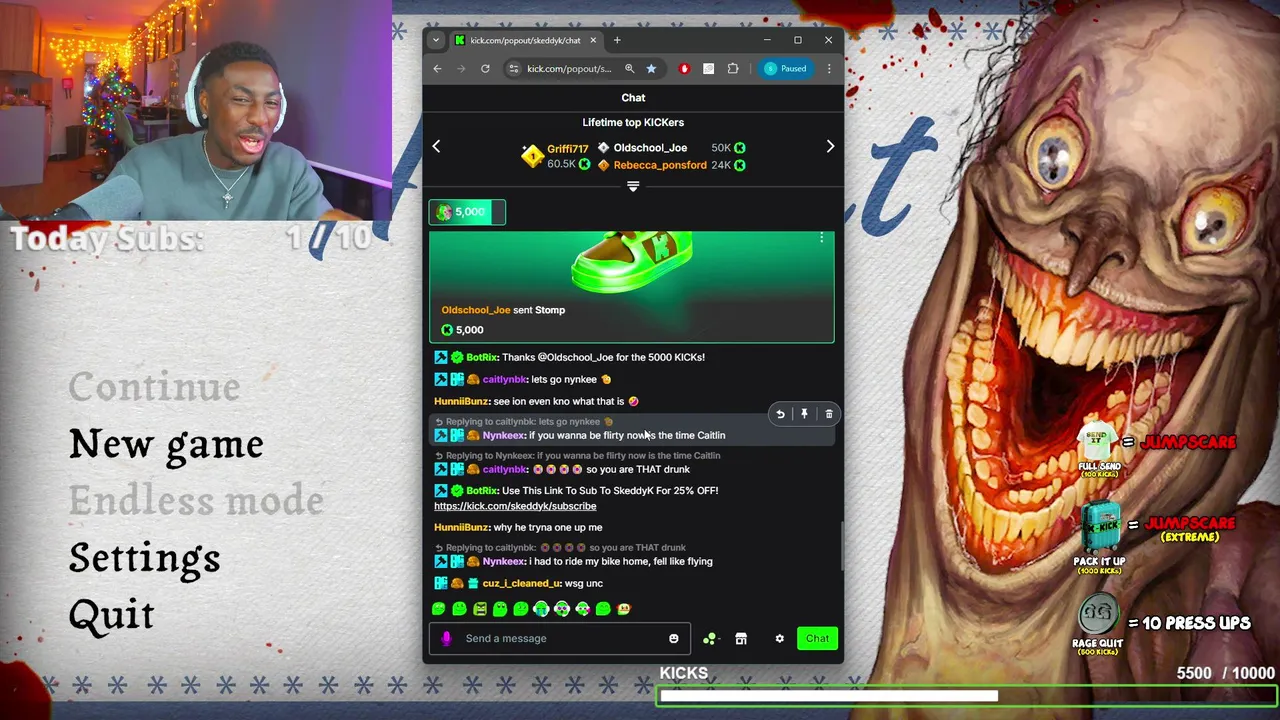This screenshot has width=1280, height=720.
Task: Open Settings in game menu
Action: coord(144,559)
